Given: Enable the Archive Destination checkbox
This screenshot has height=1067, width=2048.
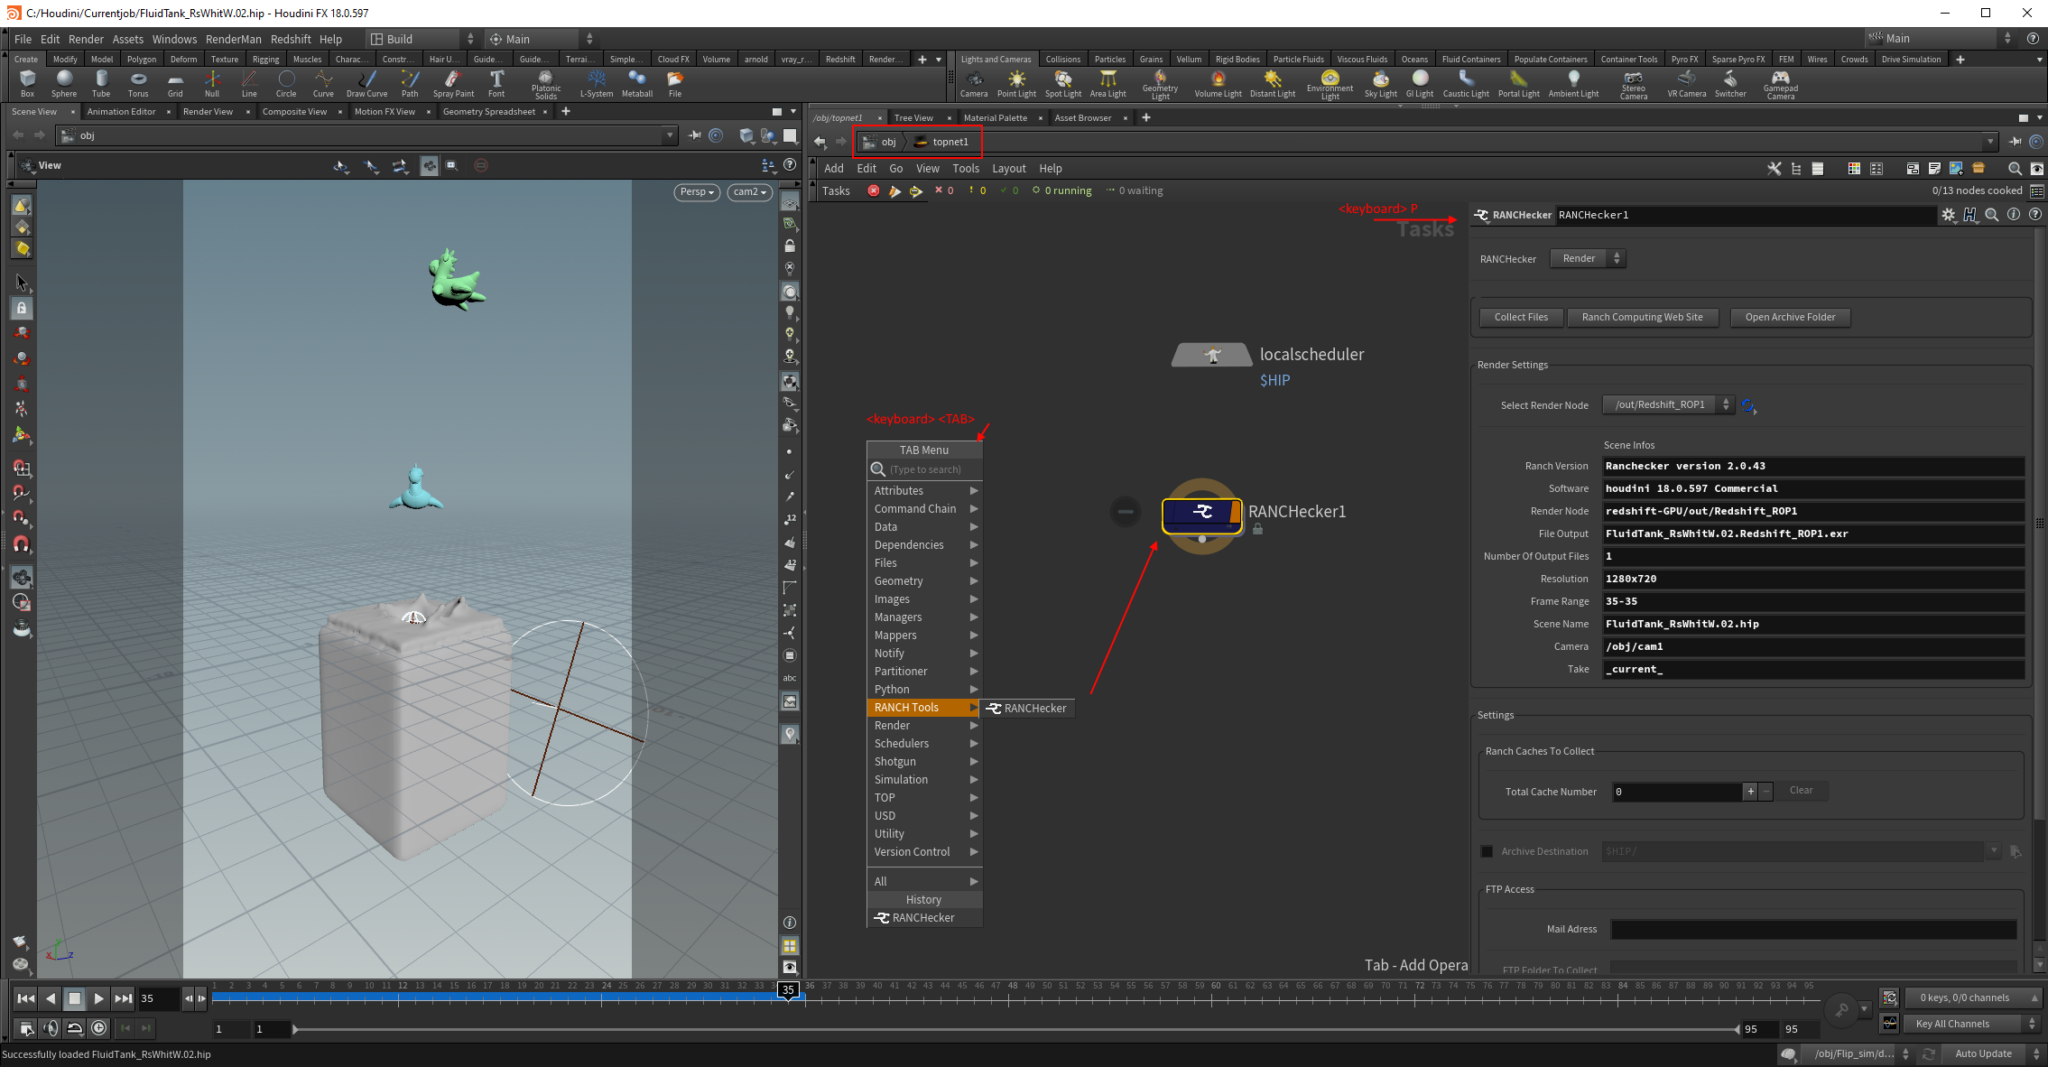Looking at the screenshot, I should tap(1487, 851).
